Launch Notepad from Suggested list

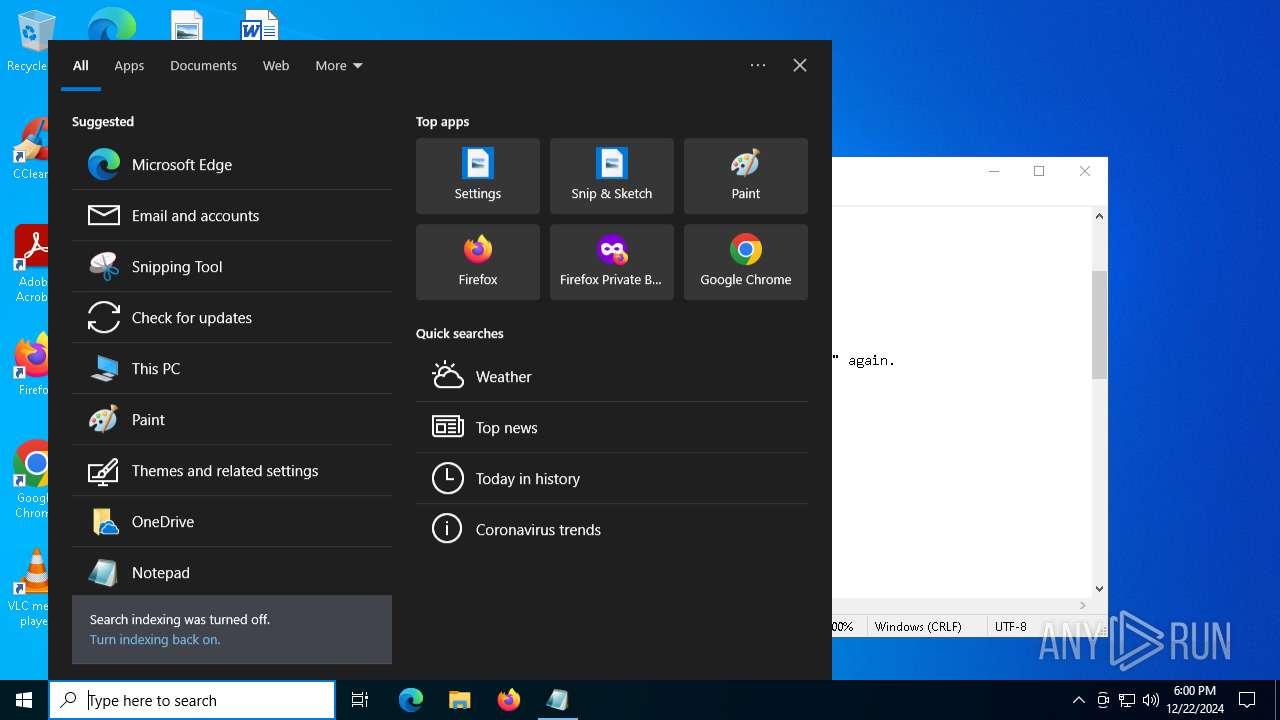pos(232,572)
